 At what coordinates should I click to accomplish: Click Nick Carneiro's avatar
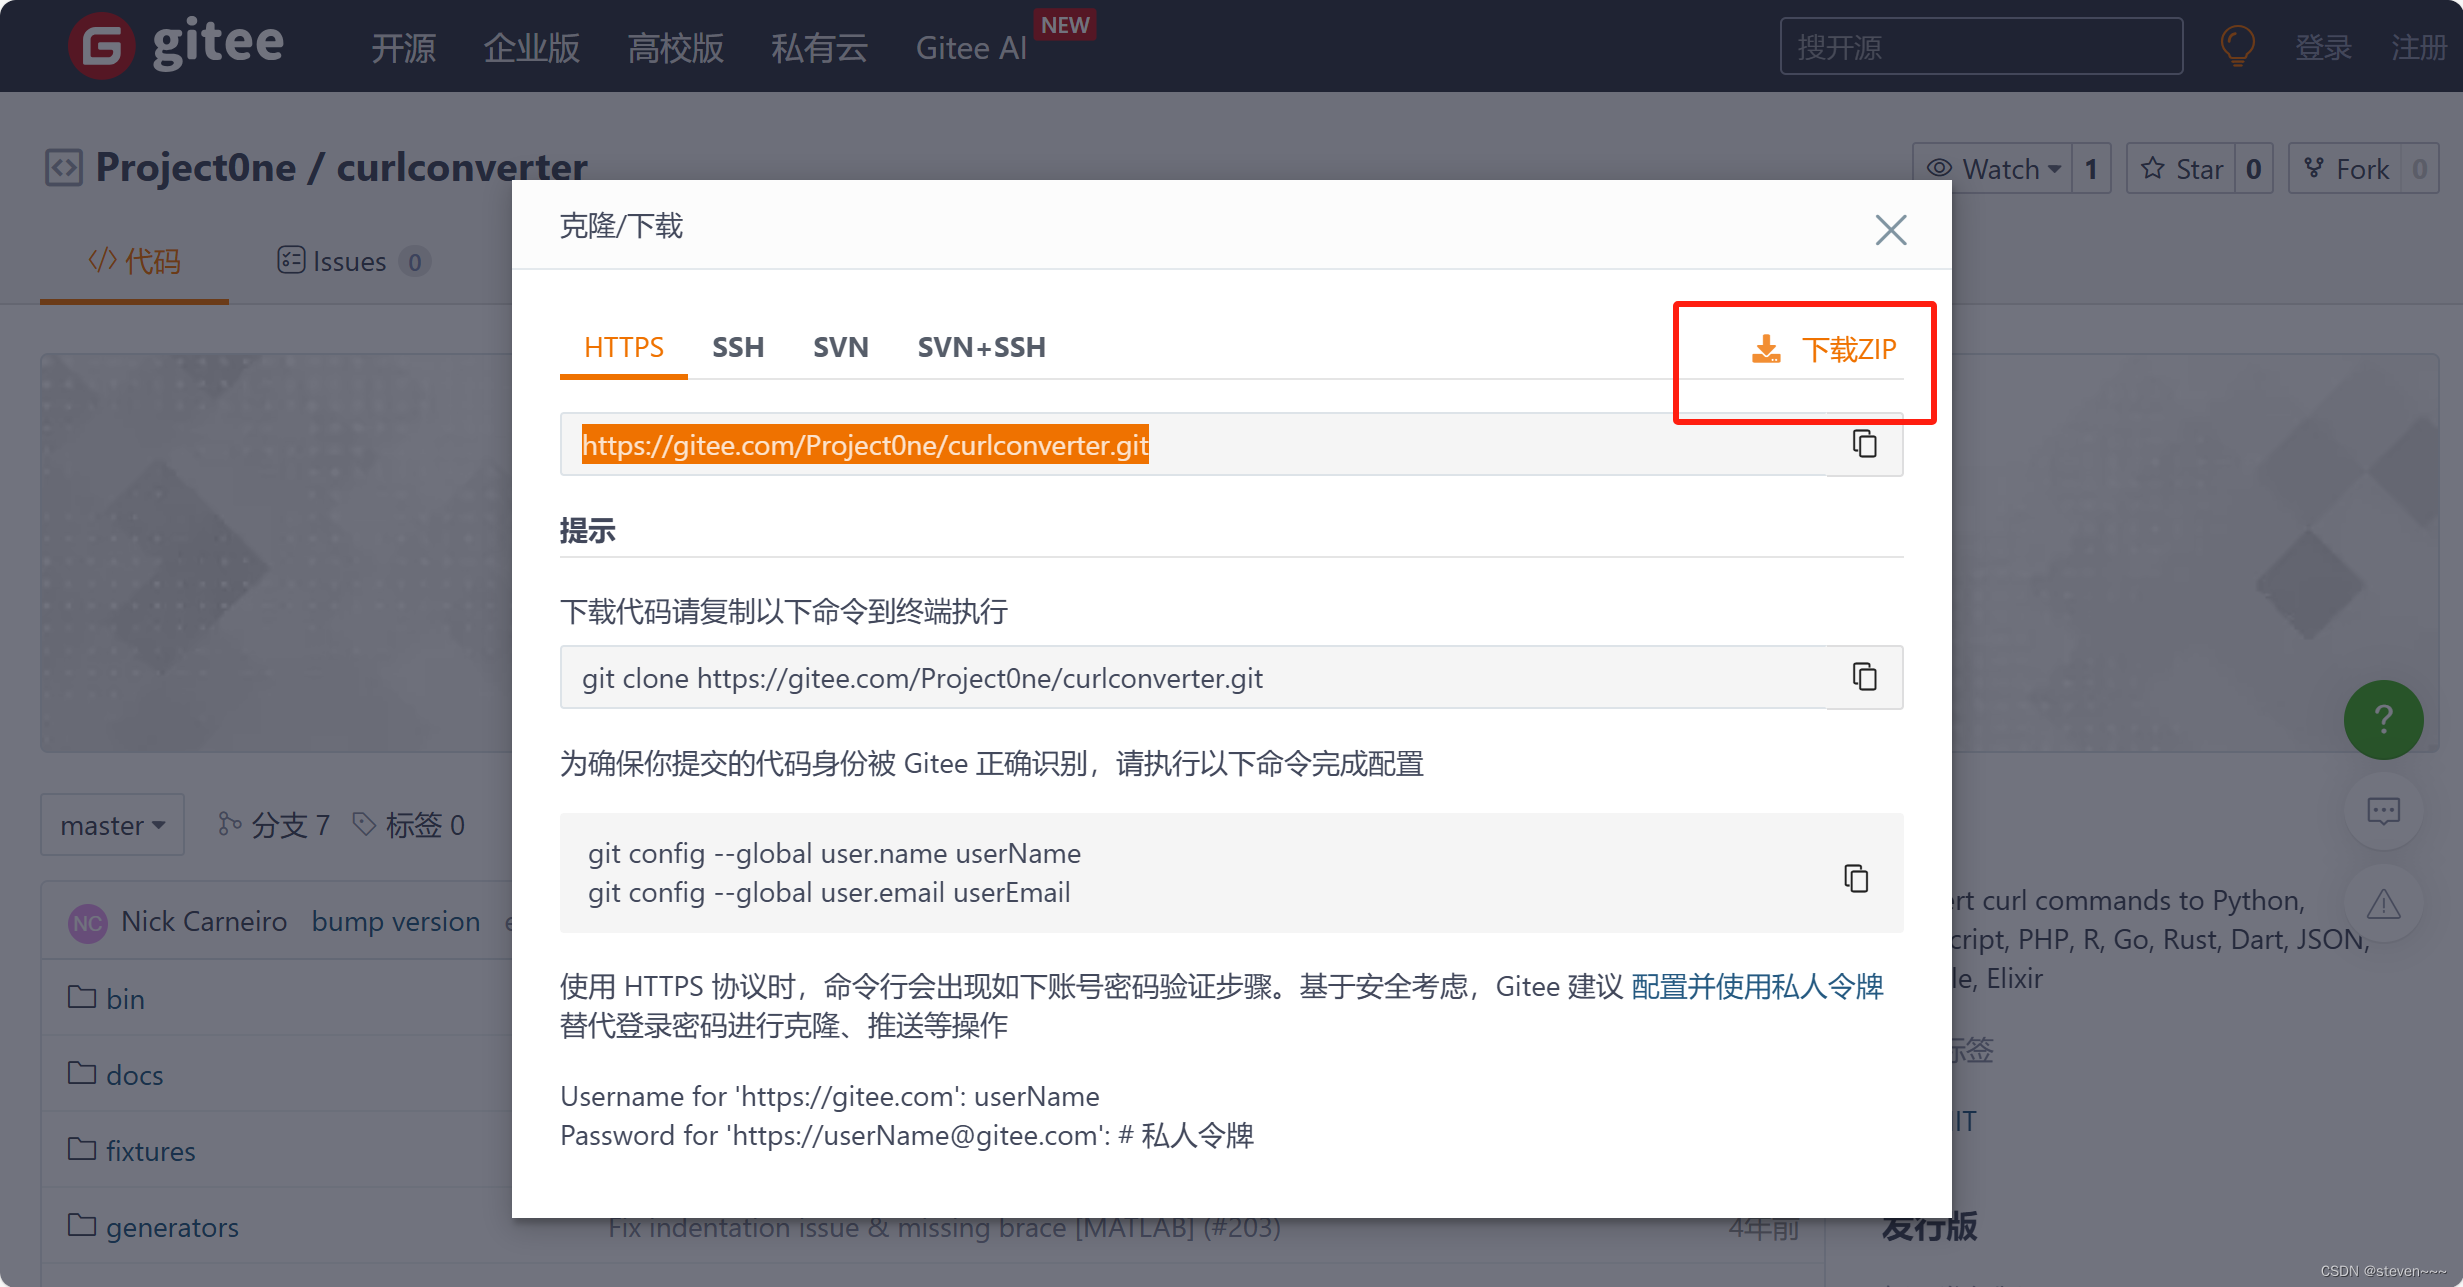coord(88,921)
